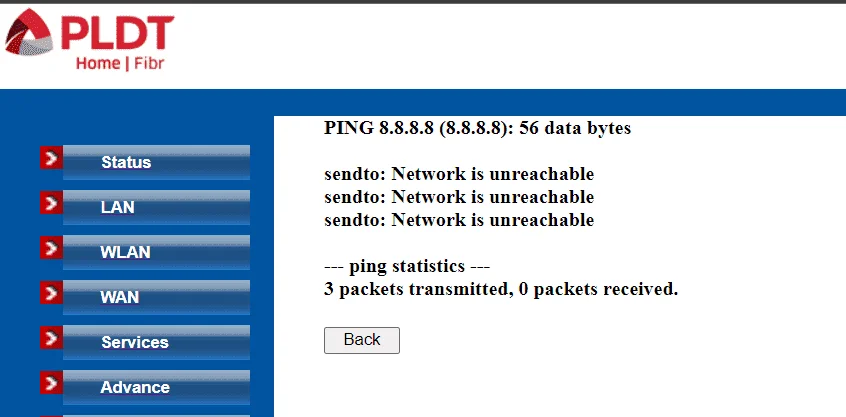Click the first Network is unreachable line
846x417 pixels.
point(459,174)
